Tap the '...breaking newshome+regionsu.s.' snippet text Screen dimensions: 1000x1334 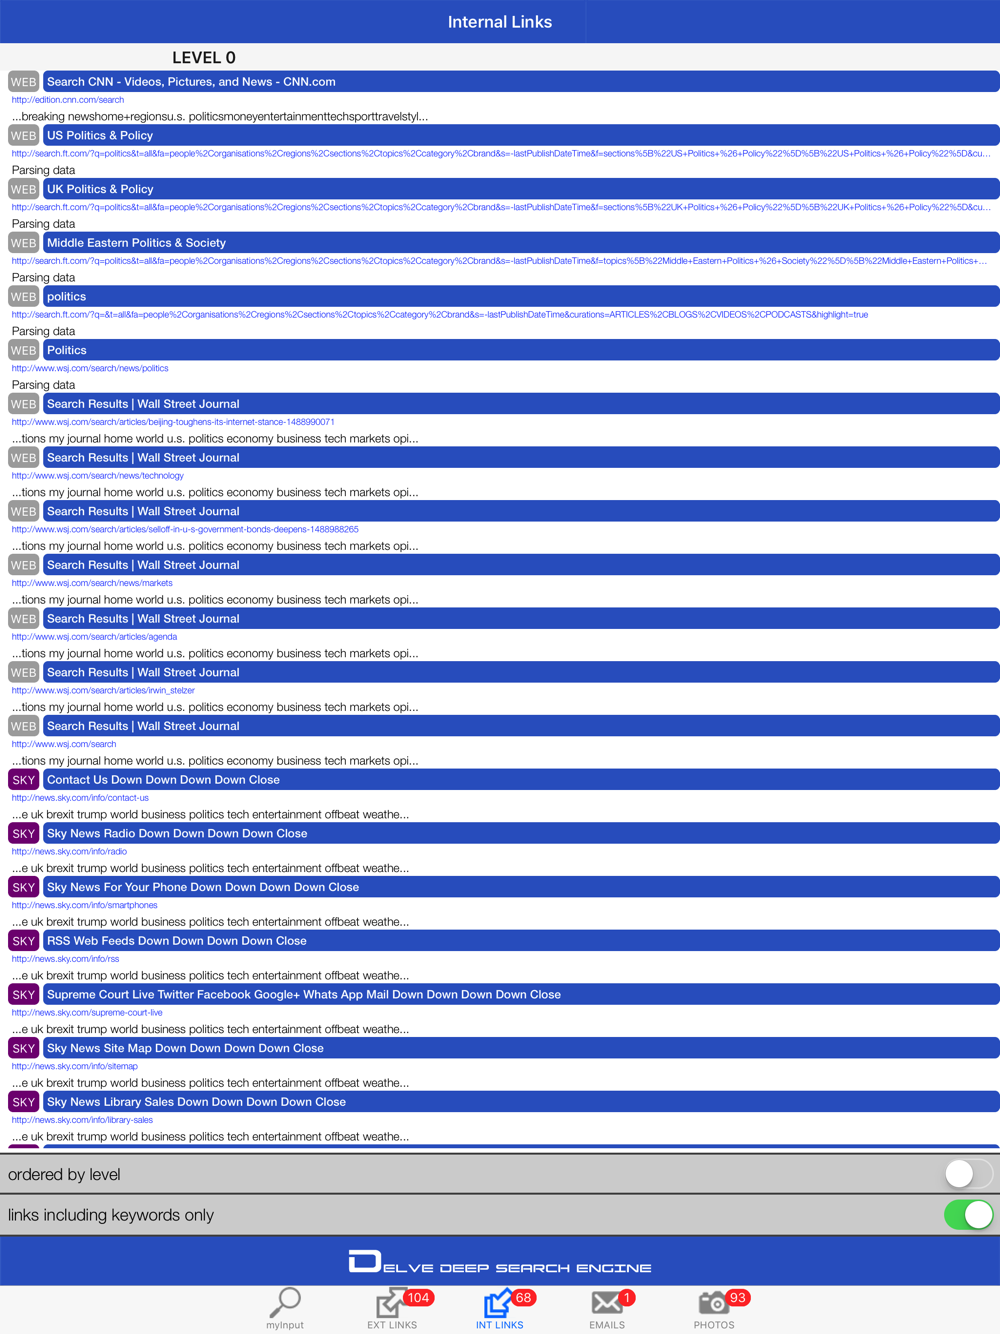[220, 117]
